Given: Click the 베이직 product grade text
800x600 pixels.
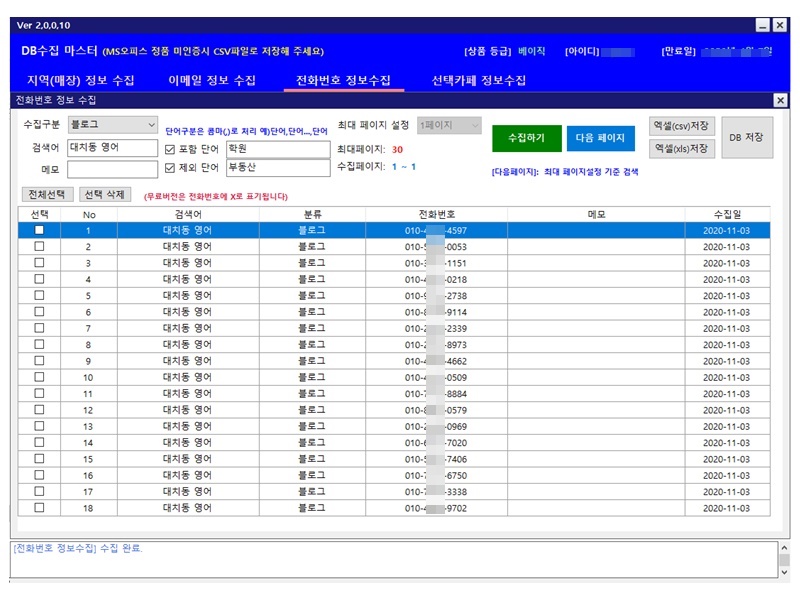Looking at the screenshot, I should pos(532,51).
